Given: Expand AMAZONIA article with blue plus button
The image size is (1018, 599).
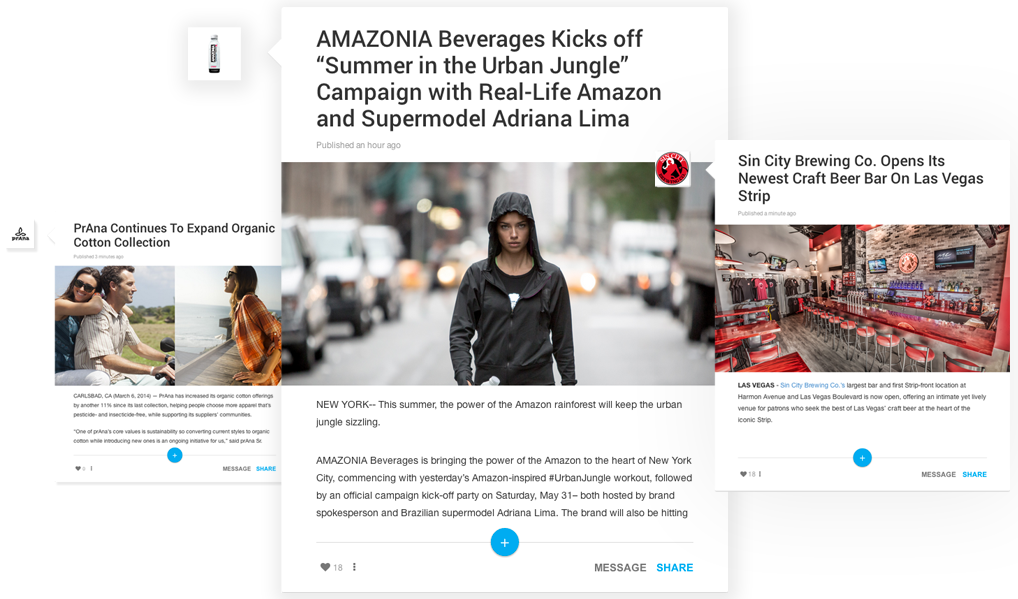Looking at the screenshot, I should pos(504,543).
